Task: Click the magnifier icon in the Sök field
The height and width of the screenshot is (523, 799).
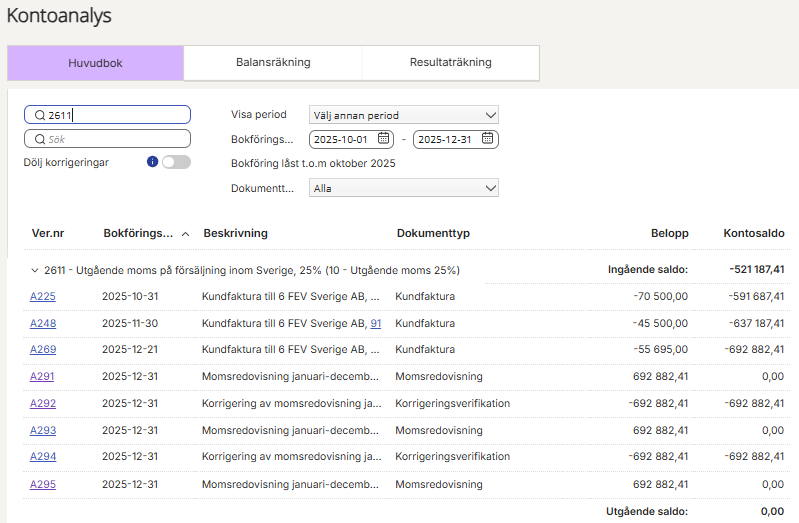Action: point(40,139)
